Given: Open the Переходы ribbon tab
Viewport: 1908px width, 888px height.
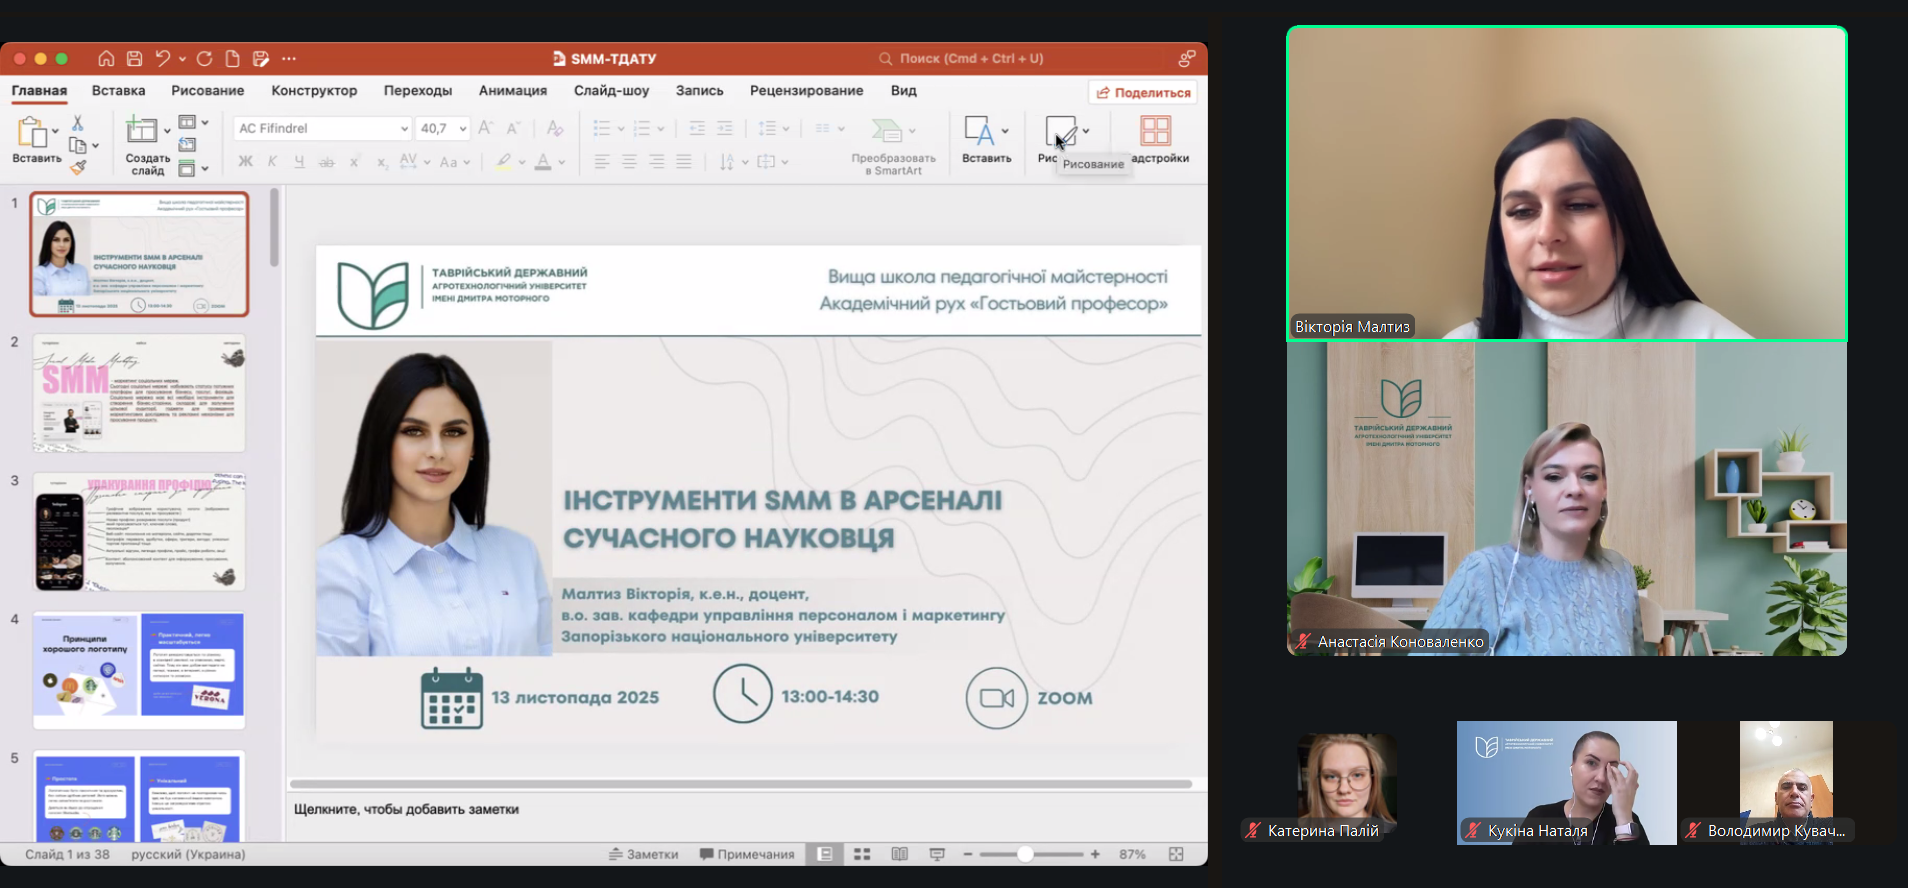Looking at the screenshot, I should point(417,90).
